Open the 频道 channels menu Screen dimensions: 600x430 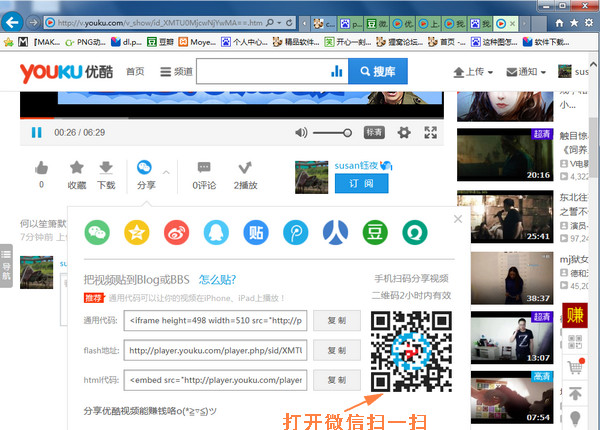pyautogui.click(x=176, y=72)
